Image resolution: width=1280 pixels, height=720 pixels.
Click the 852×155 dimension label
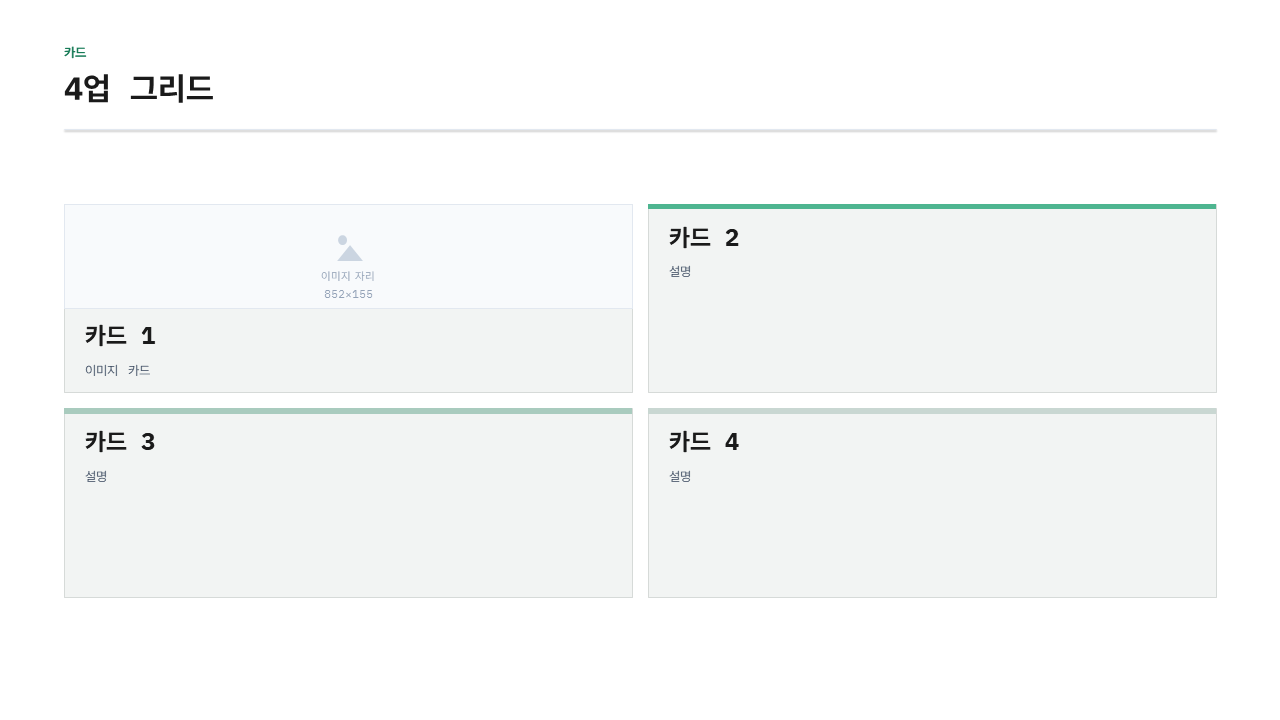point(348,294)
